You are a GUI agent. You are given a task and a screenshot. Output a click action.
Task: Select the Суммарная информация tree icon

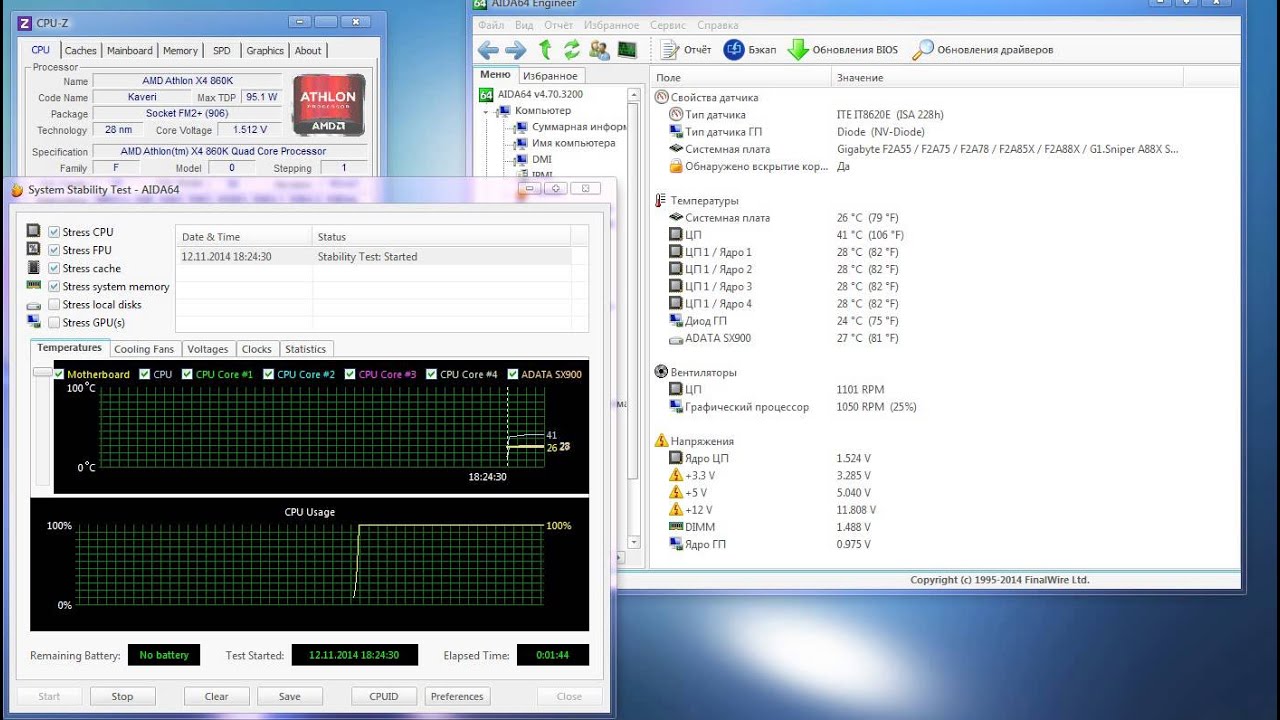(x=520, y=127)
